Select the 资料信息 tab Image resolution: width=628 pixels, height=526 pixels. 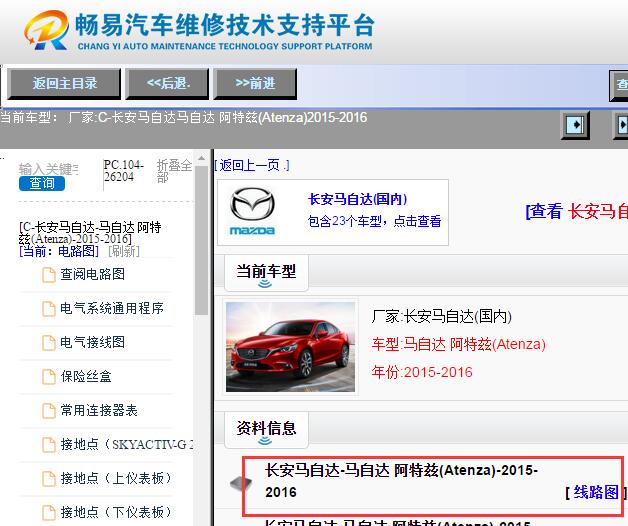pyautogui.click(x=266, y=430)
